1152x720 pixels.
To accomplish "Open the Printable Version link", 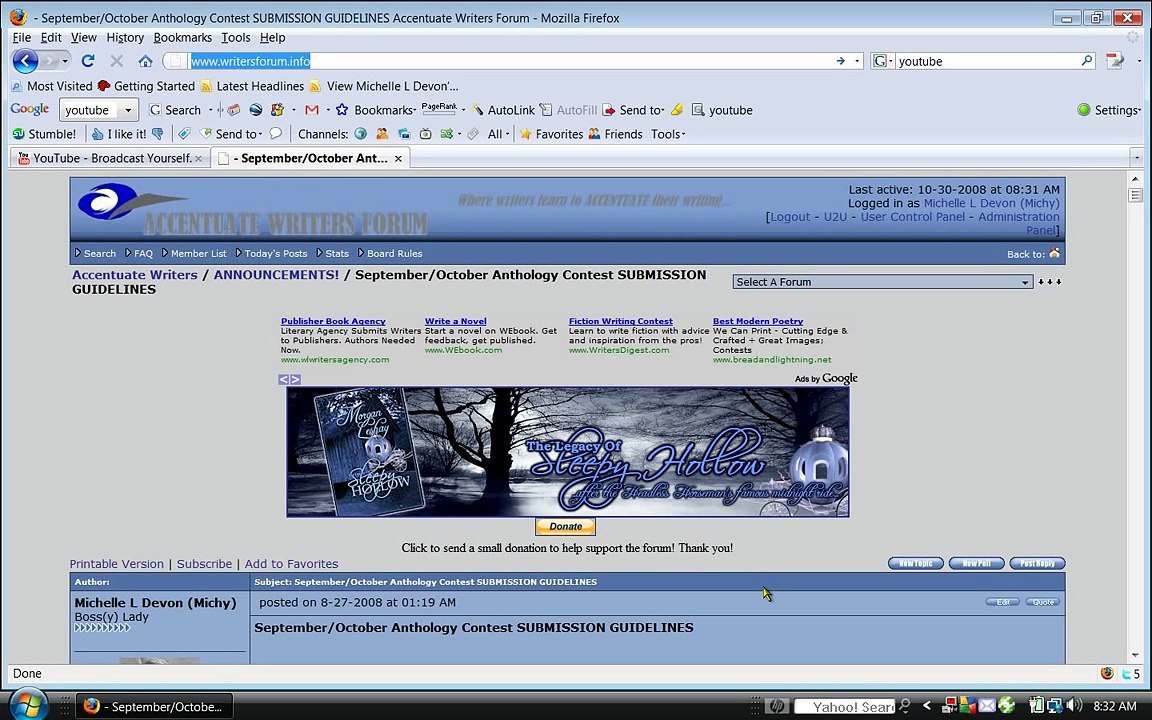I will [x=117, y=564].
